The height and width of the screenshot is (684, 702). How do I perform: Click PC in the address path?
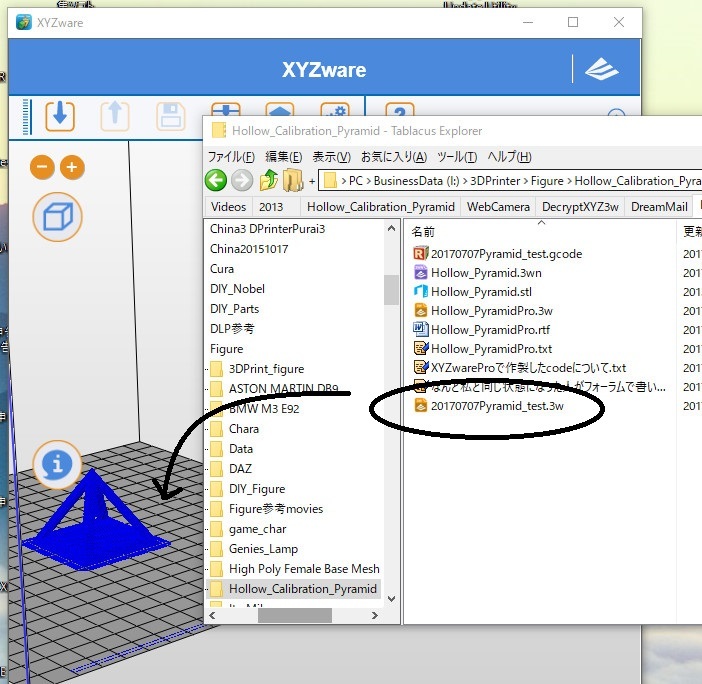pos(356,181)
